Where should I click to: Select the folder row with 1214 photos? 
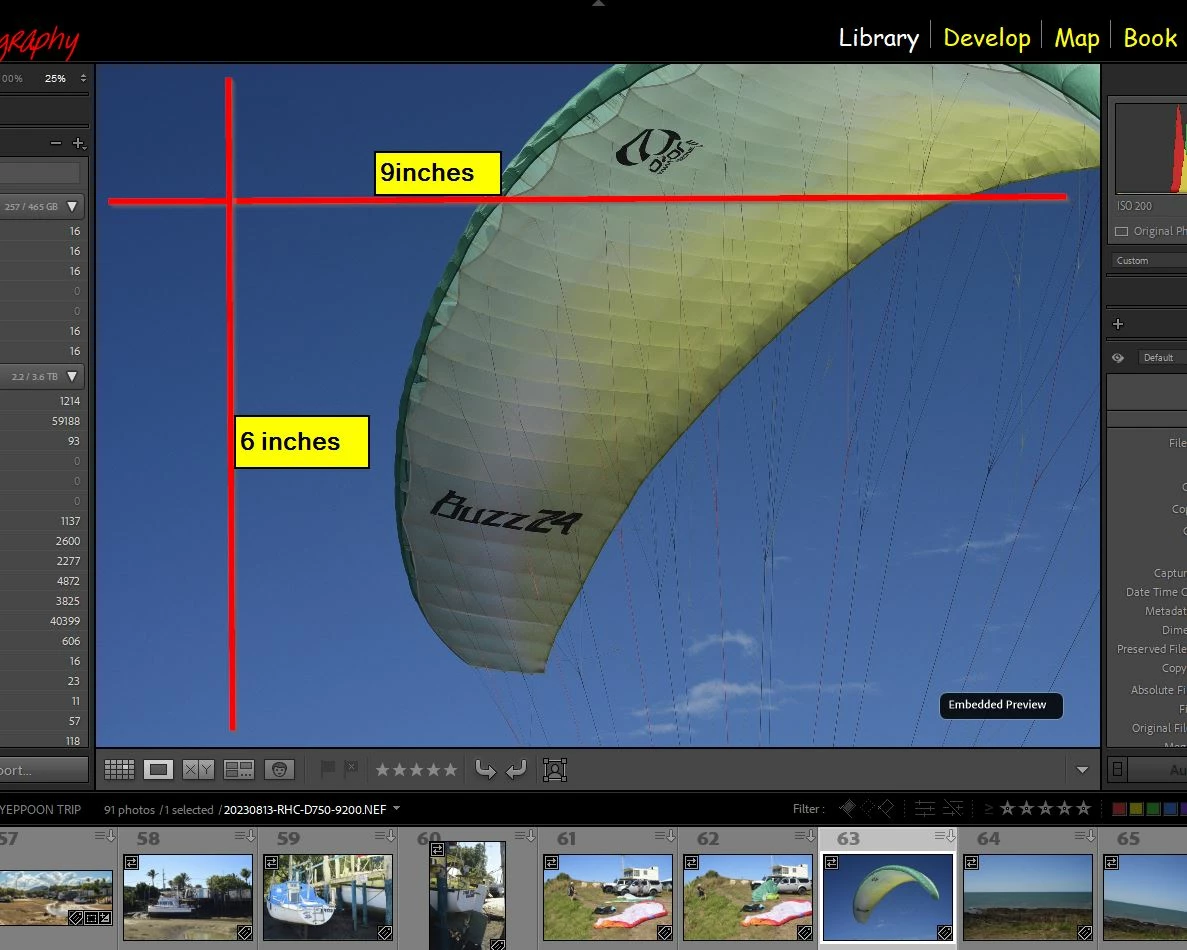click(44, 401)
